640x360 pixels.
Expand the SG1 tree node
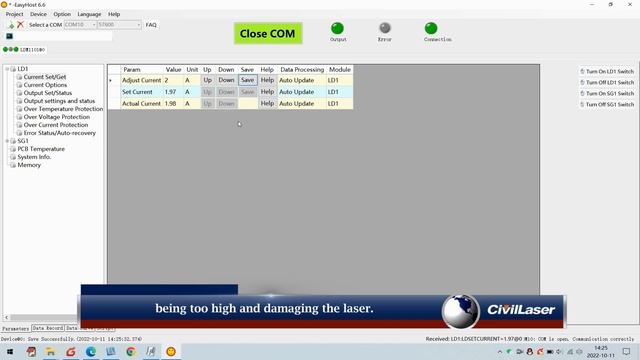[x=7, y=141]
